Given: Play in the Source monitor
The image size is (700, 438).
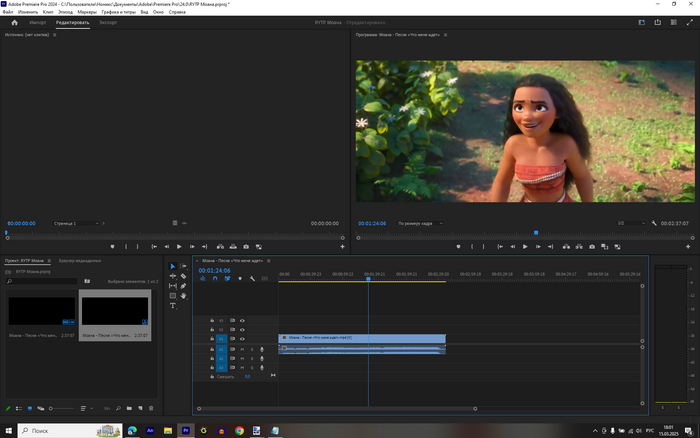Looking at the screenshot, I should click(x=179, y=246).
